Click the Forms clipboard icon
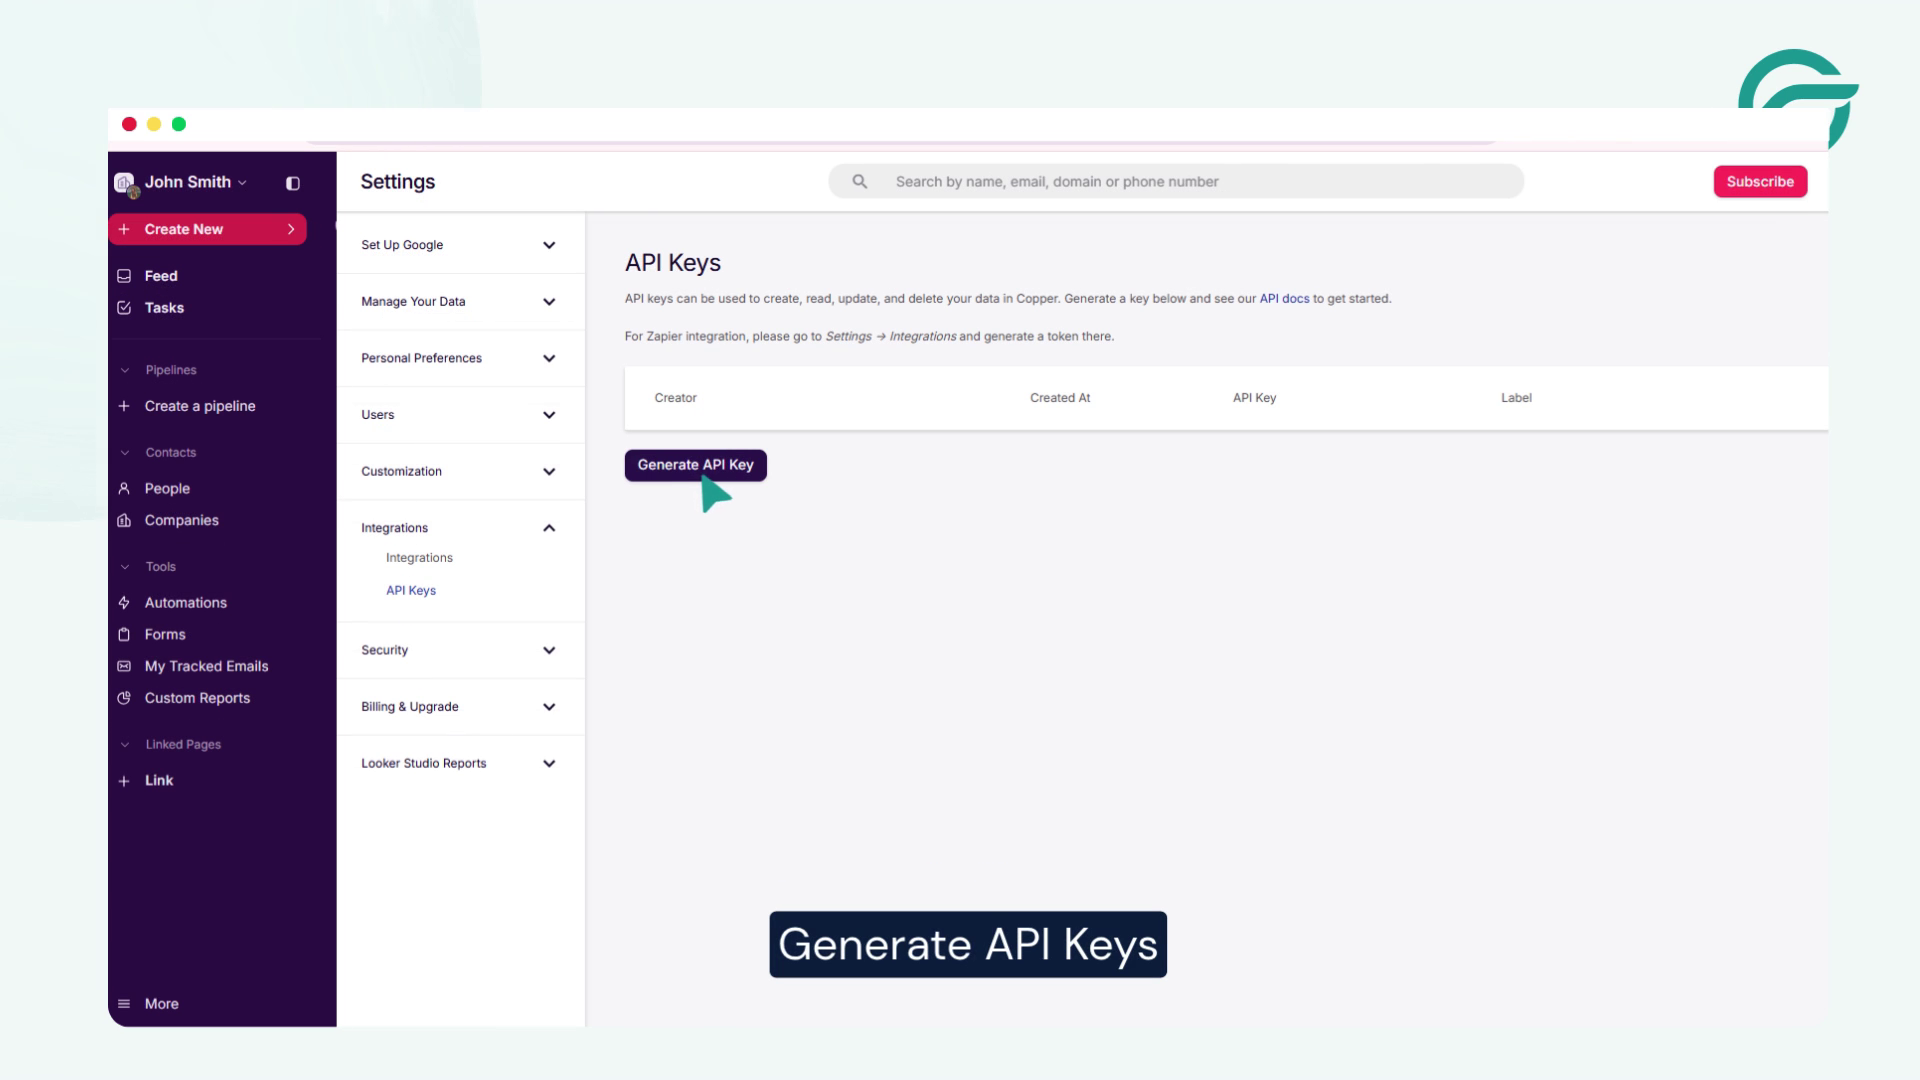 (124, 635)
